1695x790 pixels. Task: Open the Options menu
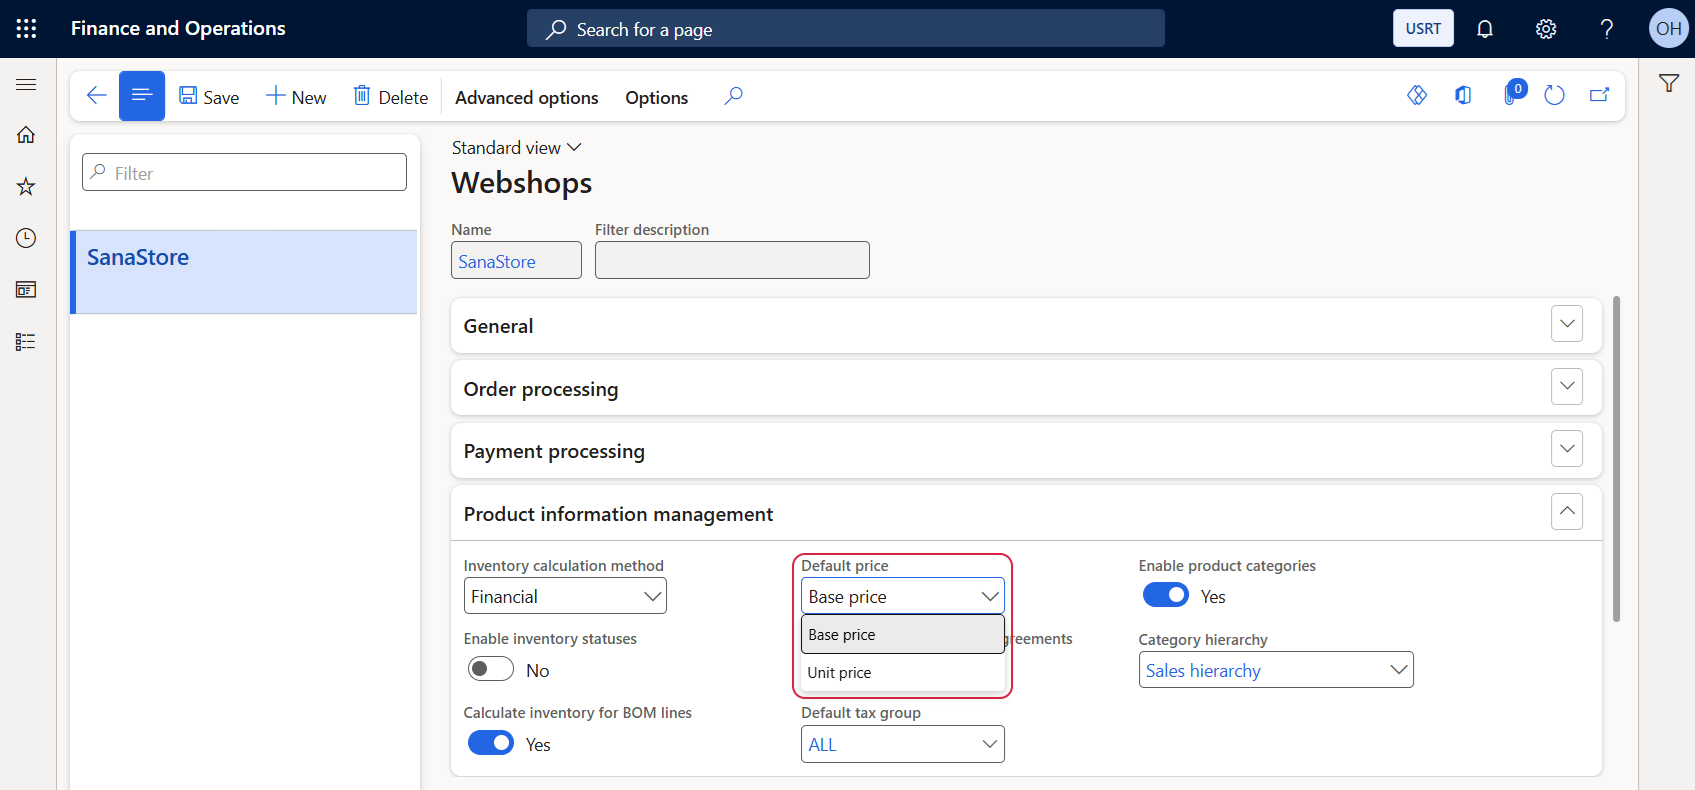[x=657, y=98]
